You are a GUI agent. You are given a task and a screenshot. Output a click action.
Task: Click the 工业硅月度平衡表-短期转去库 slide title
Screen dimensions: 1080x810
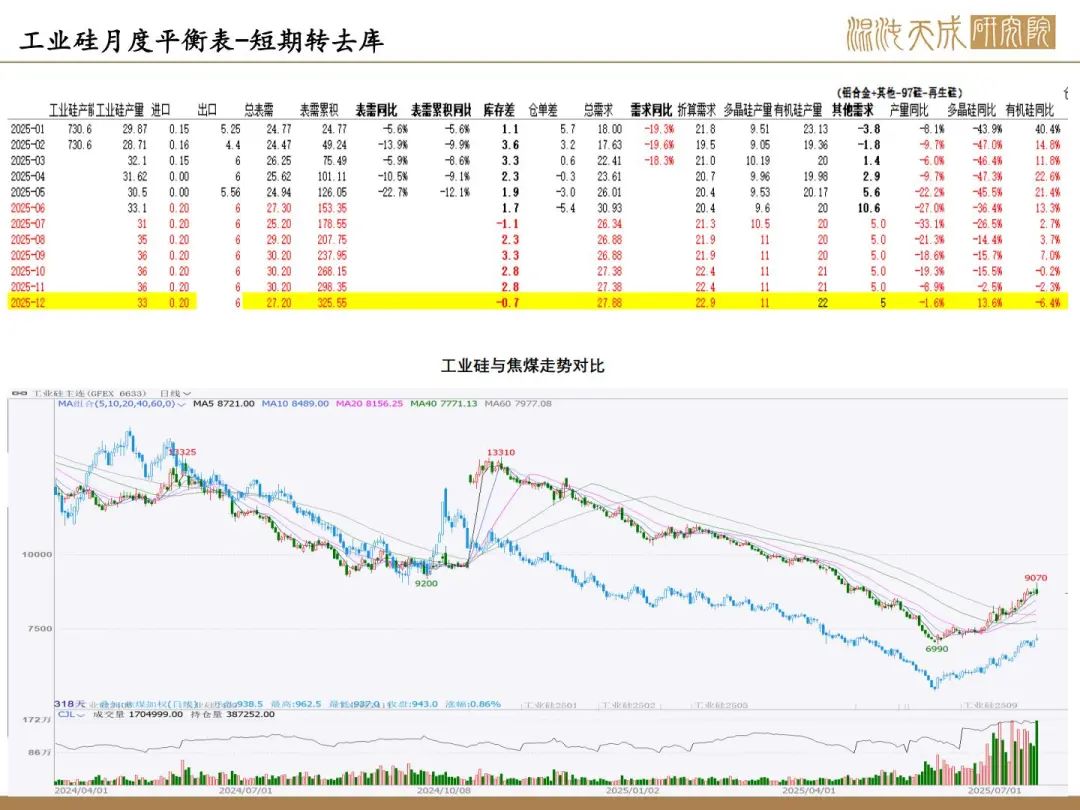point(201,41)
